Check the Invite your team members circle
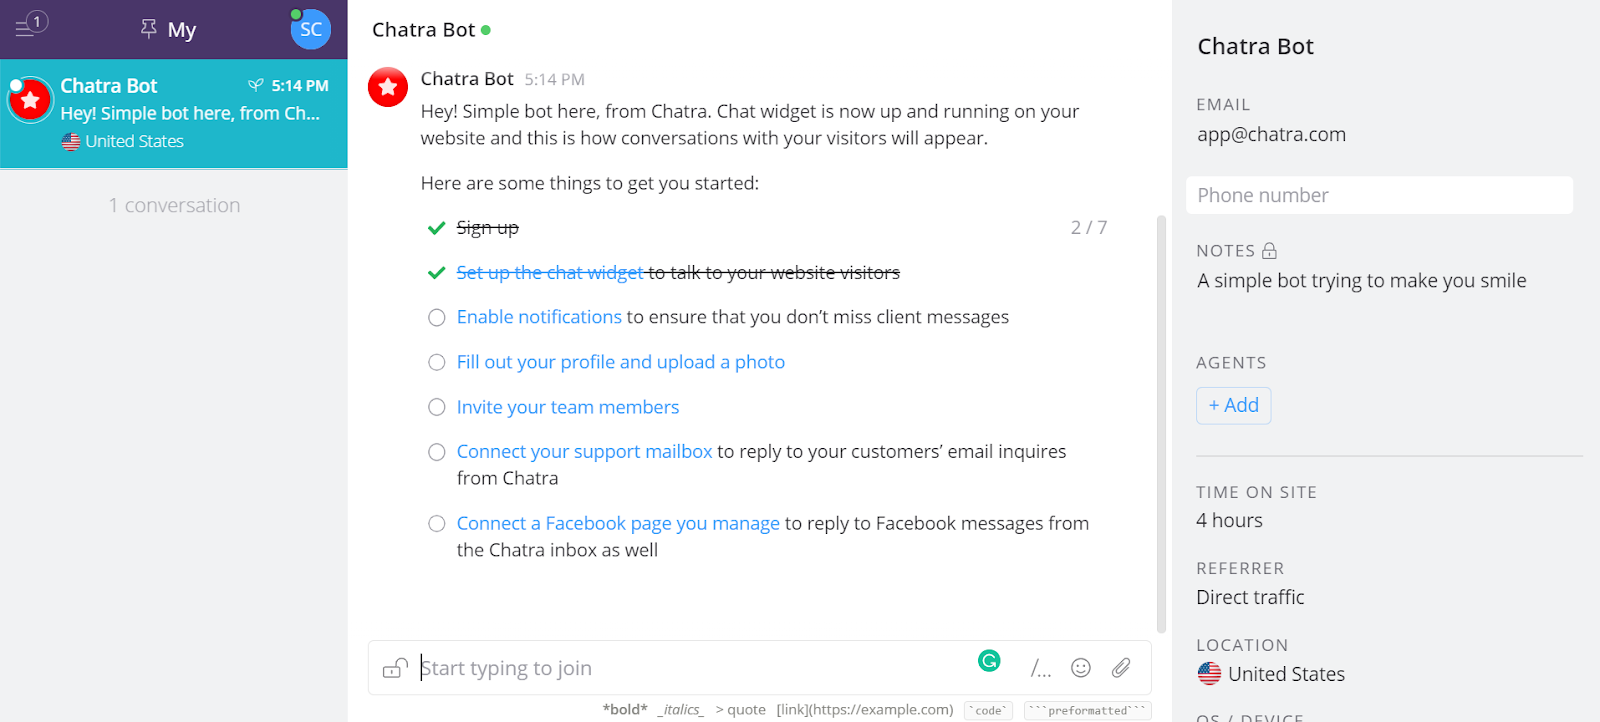The height and width of the screenshot is (722, 1600). [437, 407]
